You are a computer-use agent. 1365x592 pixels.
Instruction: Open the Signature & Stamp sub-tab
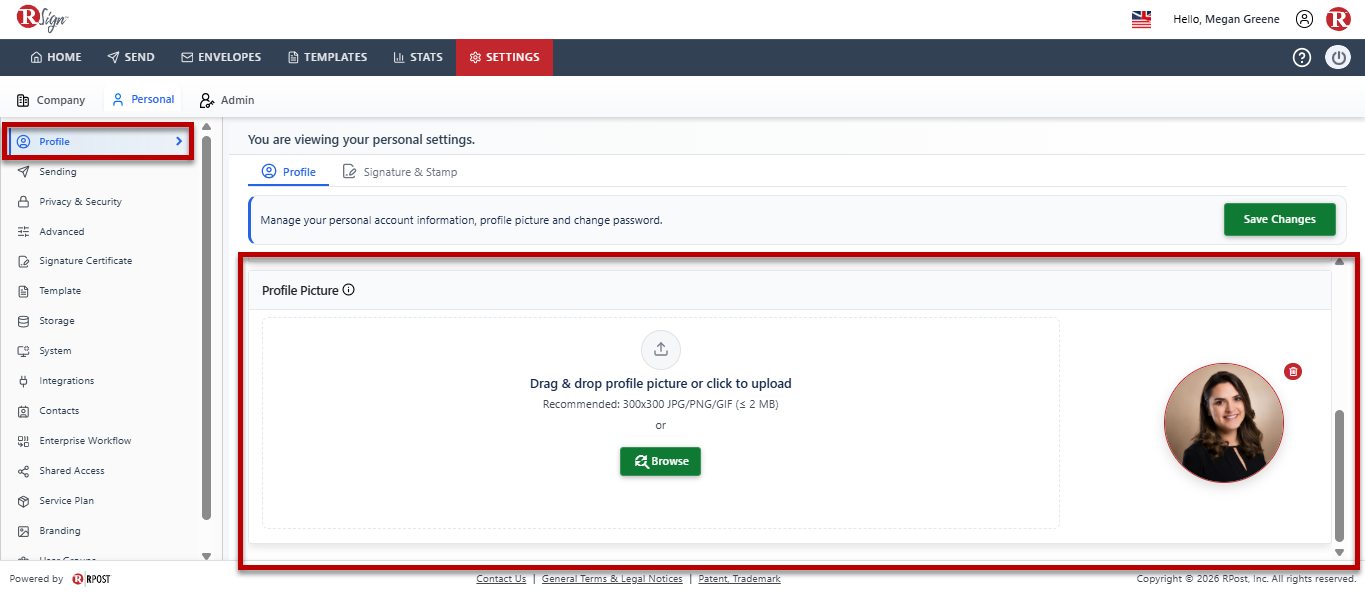click(400, 172)
